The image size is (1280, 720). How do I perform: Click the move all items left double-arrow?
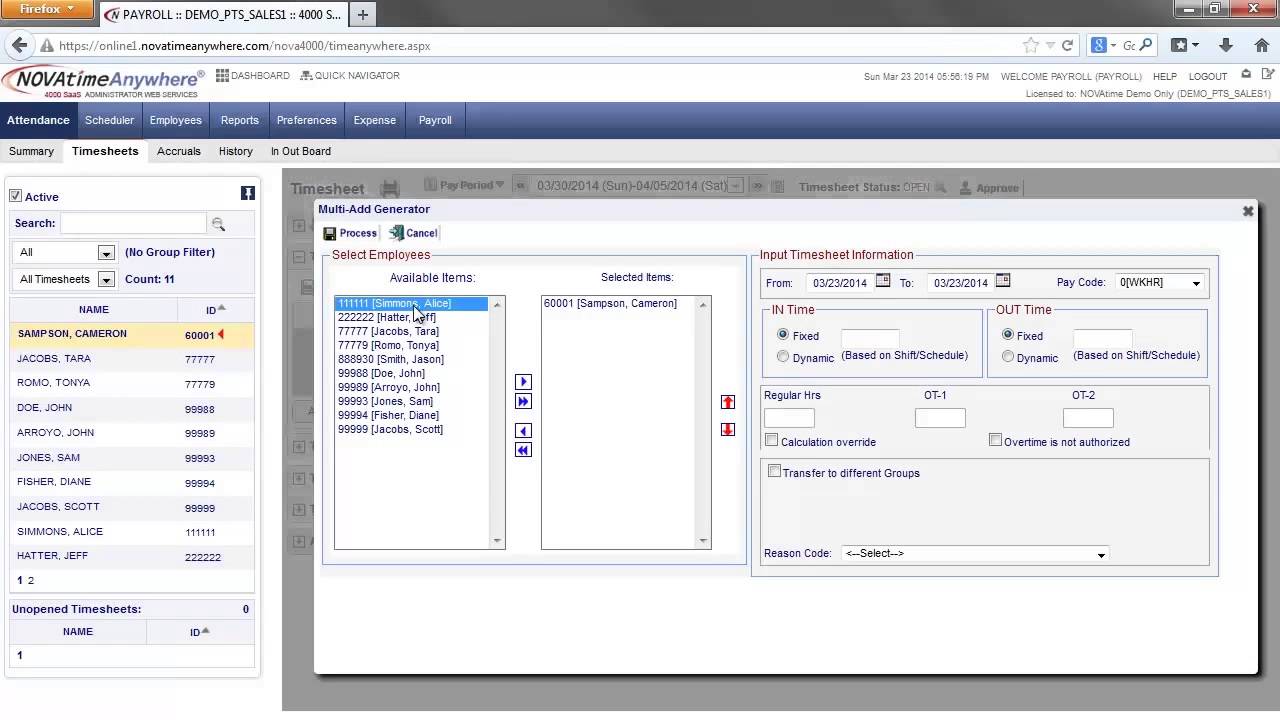pos(523,450)
